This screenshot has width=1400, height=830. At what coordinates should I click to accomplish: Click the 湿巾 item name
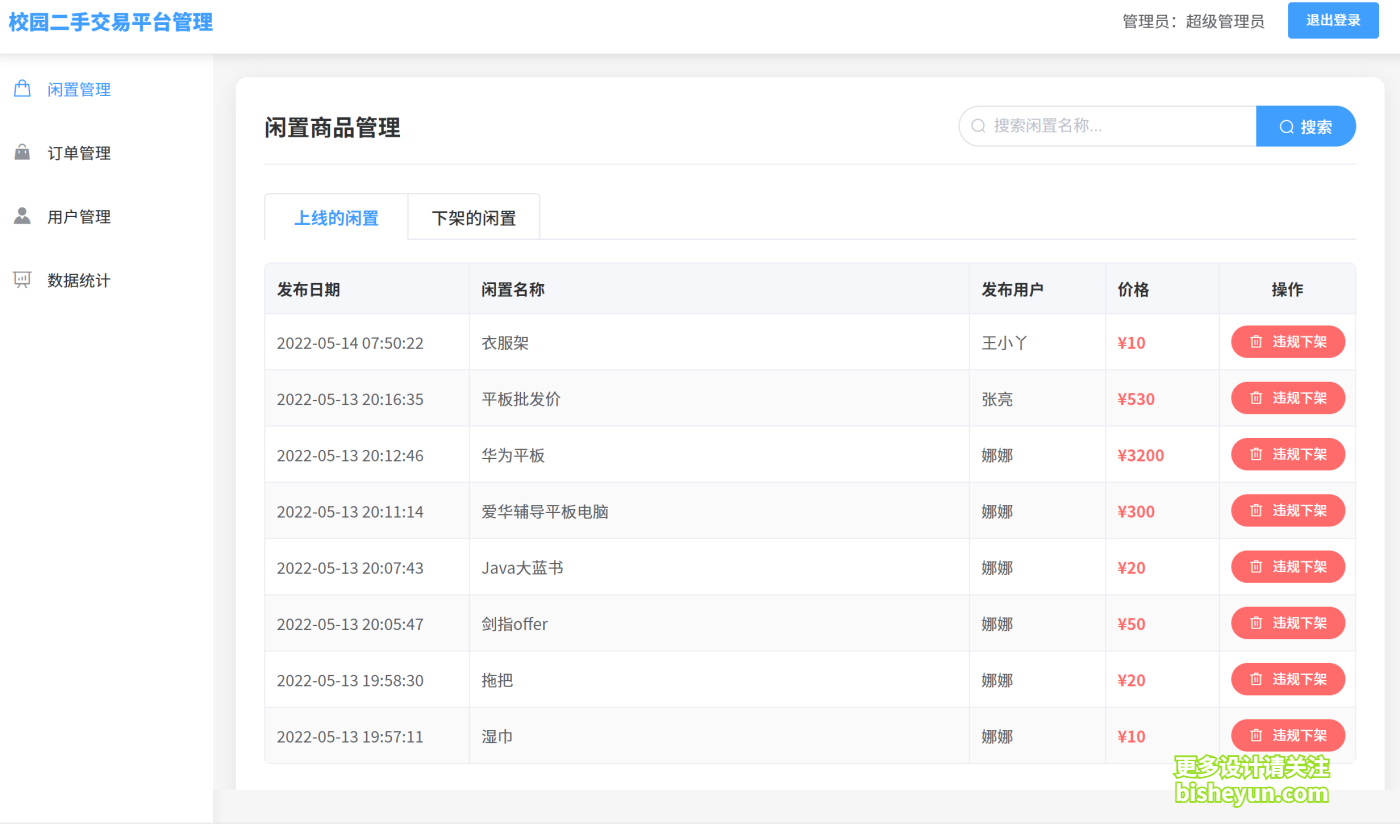(x=497, y=737)
